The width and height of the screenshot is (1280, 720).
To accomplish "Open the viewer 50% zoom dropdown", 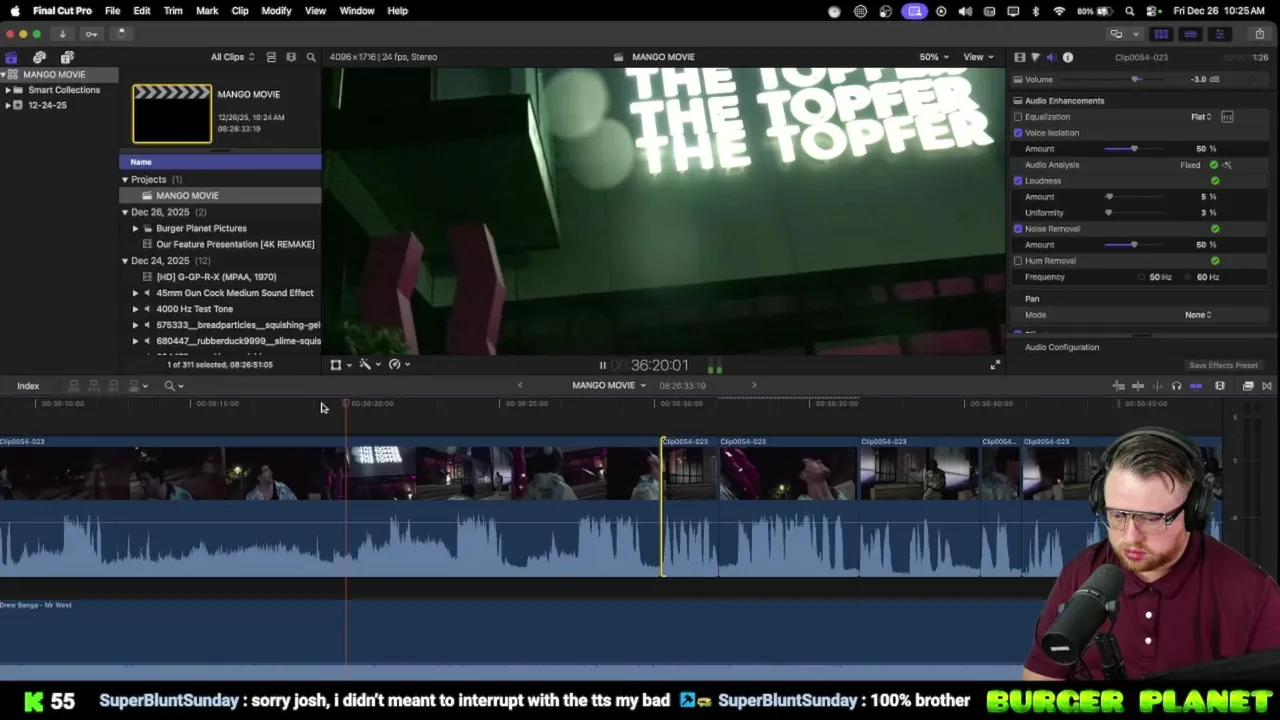I will pos(934,57).
